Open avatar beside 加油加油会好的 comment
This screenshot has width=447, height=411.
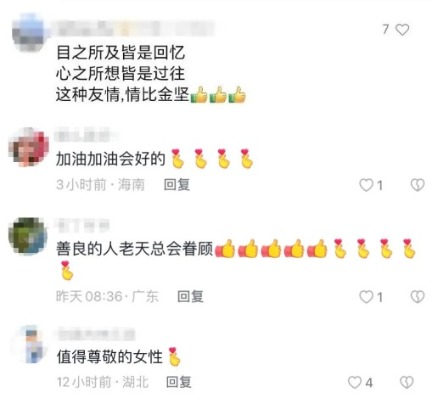29,147
